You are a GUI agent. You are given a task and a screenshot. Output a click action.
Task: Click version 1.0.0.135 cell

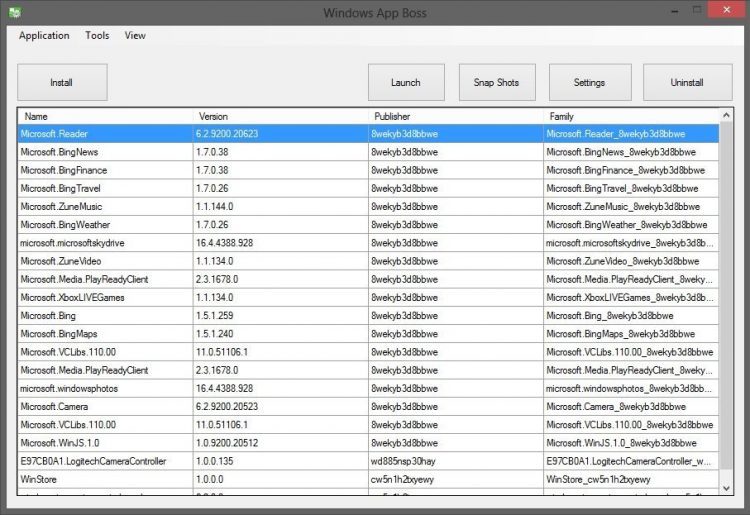(280, 461)
